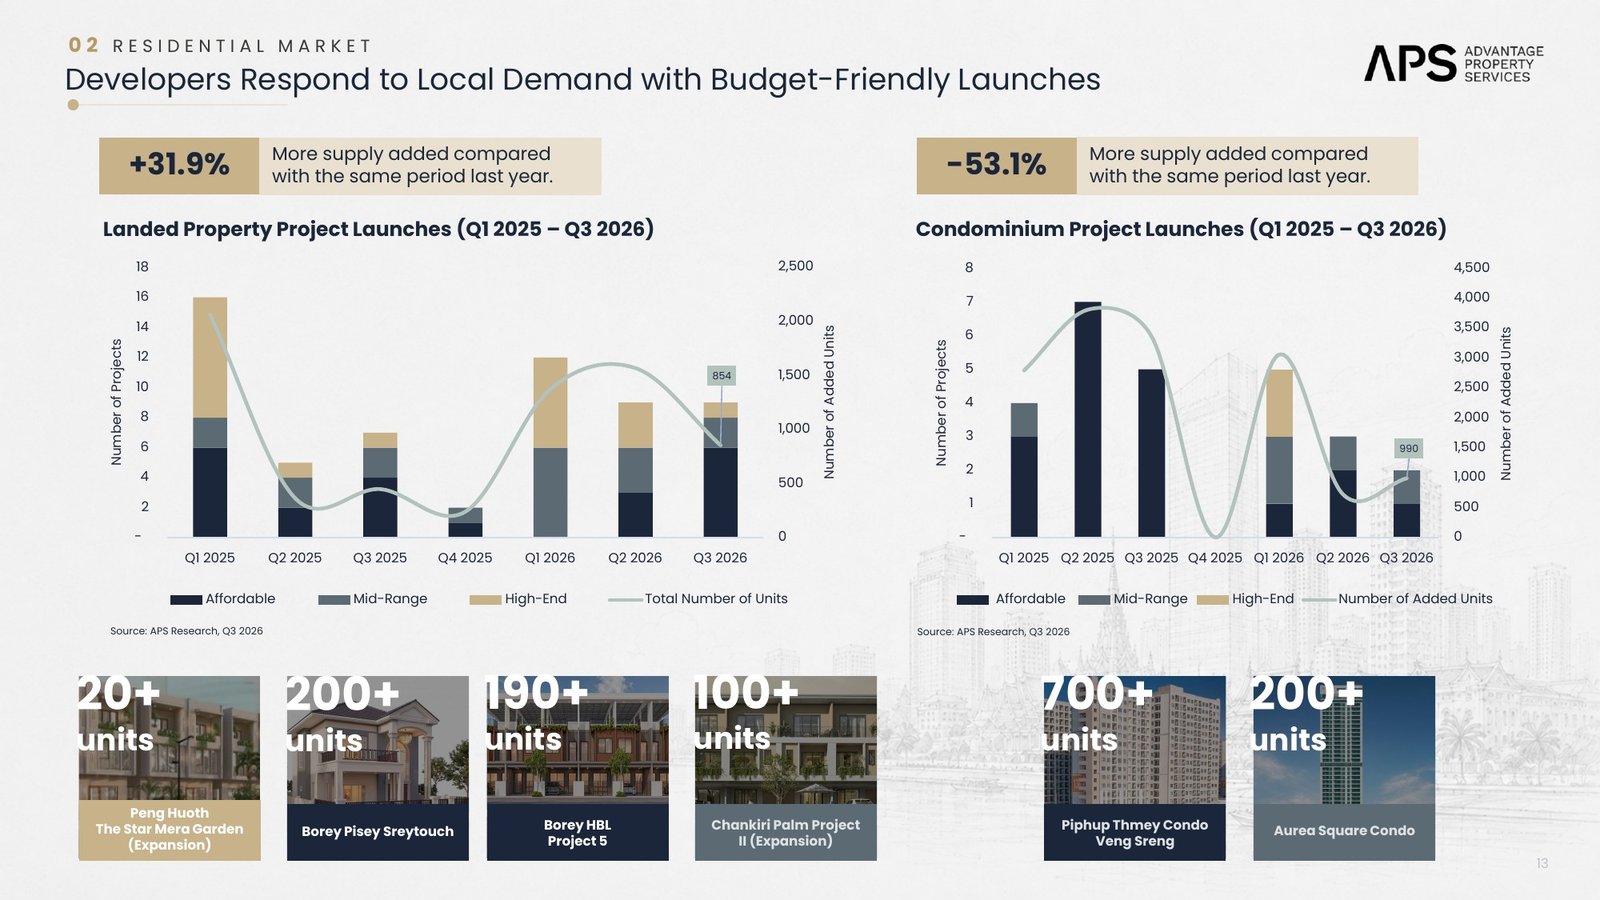1600x900 pixels.
Task: Select the High-End legend swatch in landed chart
Action: (x=485, y=600)
